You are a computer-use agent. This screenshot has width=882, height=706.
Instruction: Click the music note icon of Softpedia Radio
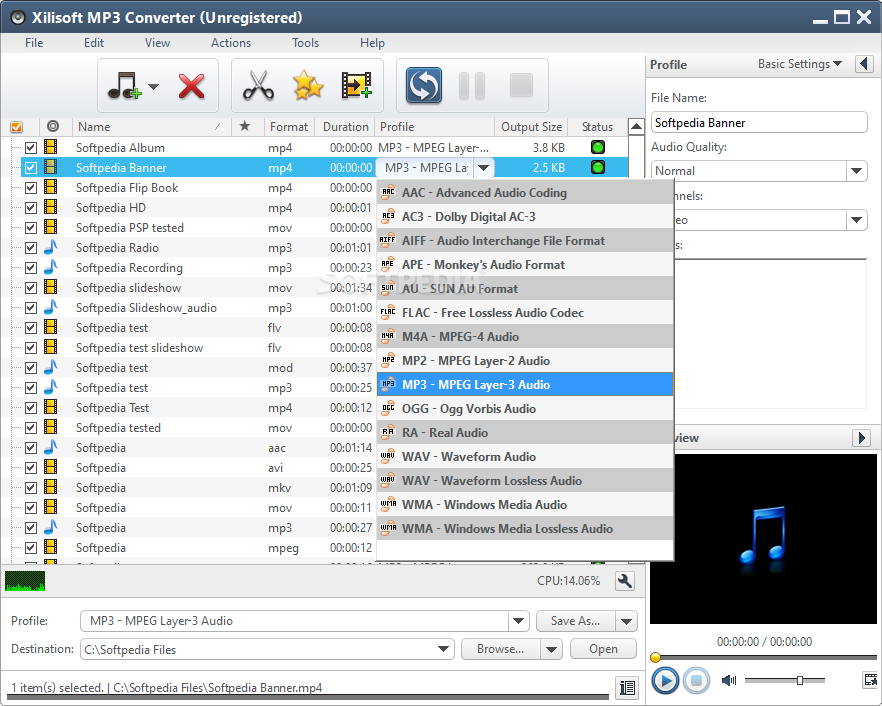coord(51,247)
